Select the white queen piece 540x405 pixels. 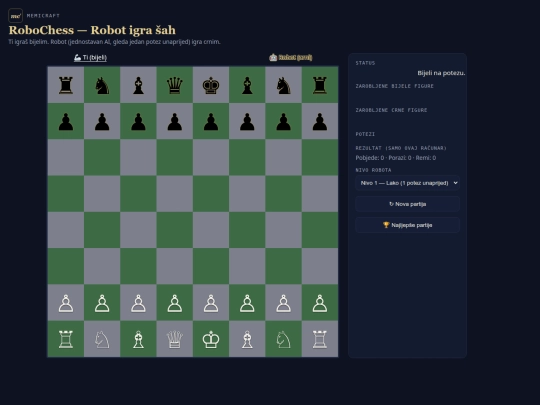175,339
